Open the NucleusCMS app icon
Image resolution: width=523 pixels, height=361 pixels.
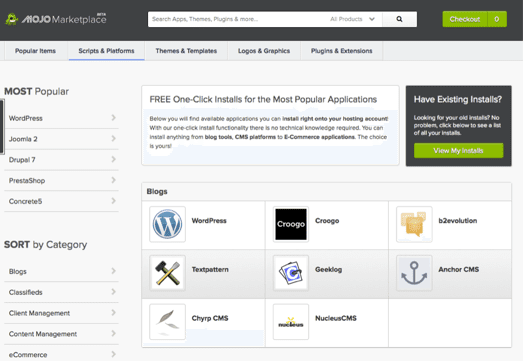tap(291, 322)
